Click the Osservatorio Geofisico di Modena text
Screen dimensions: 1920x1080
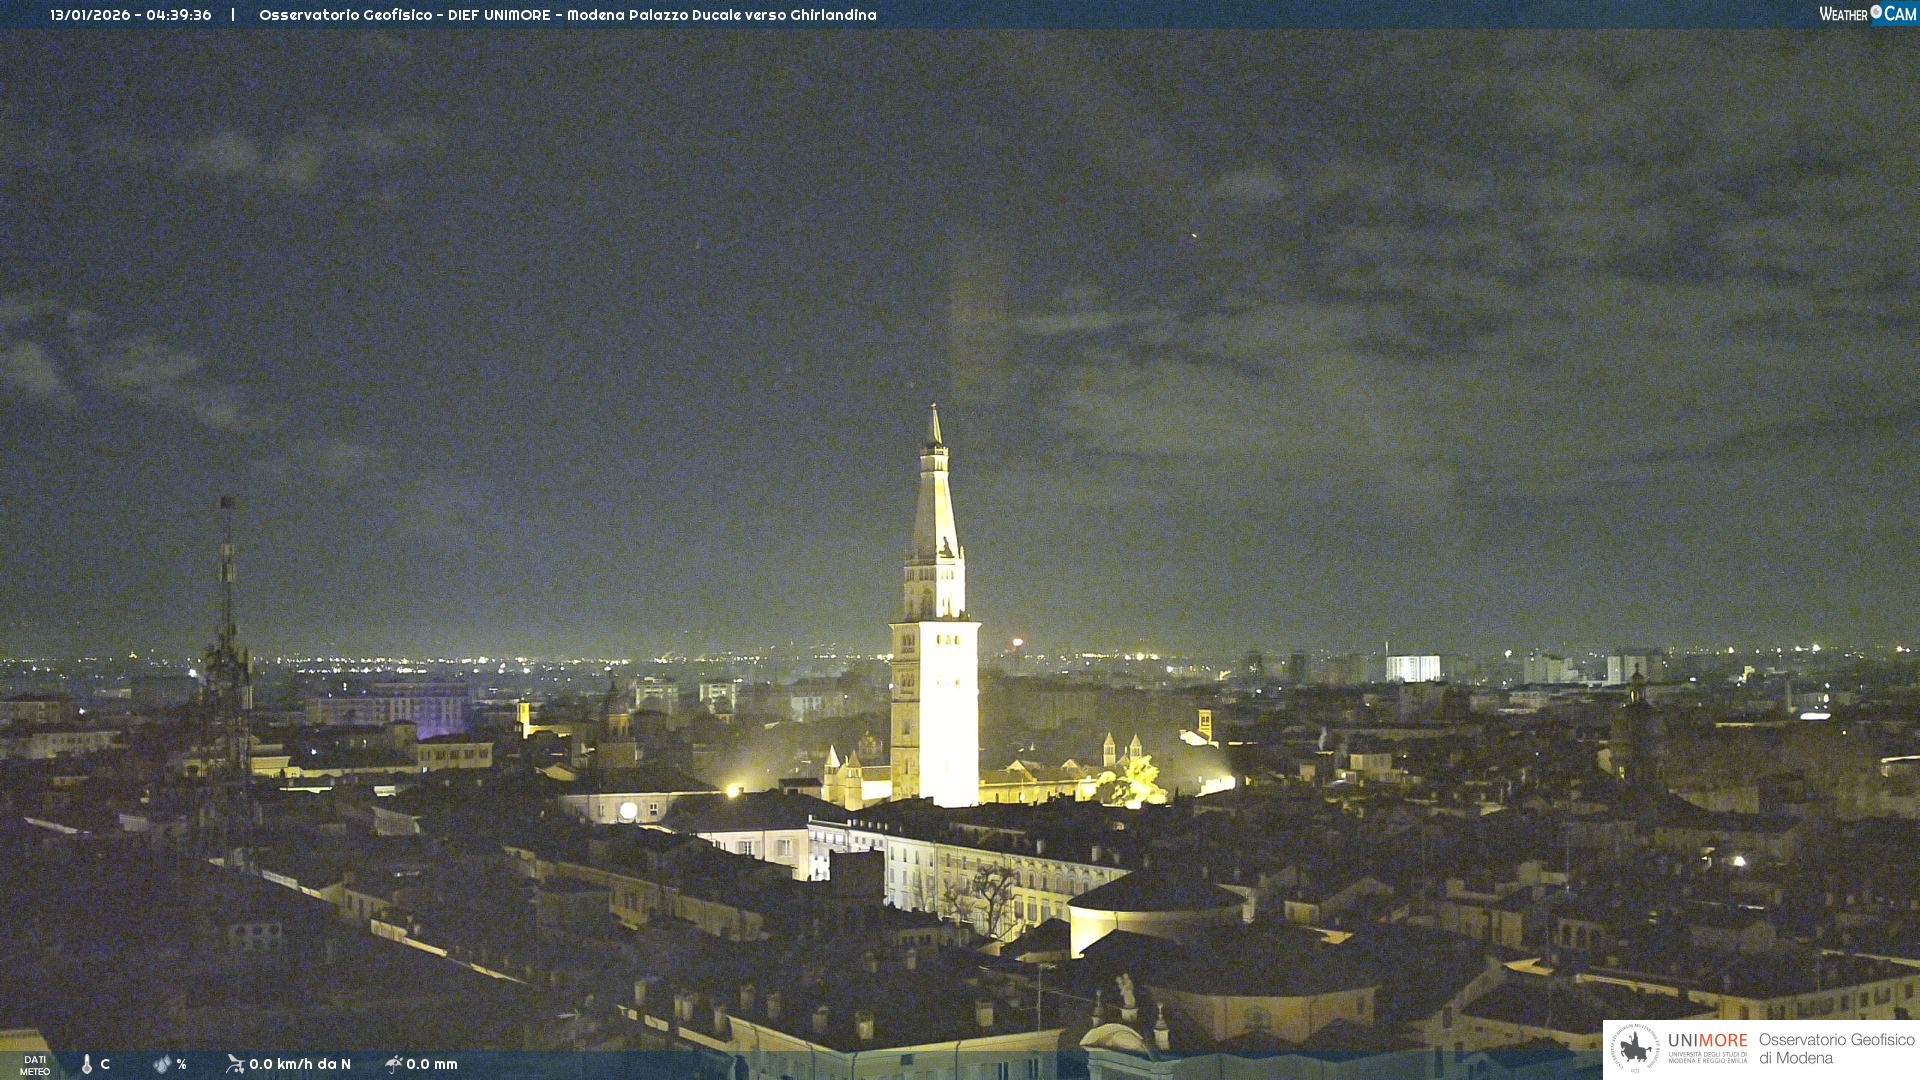click(1836, 1048)
